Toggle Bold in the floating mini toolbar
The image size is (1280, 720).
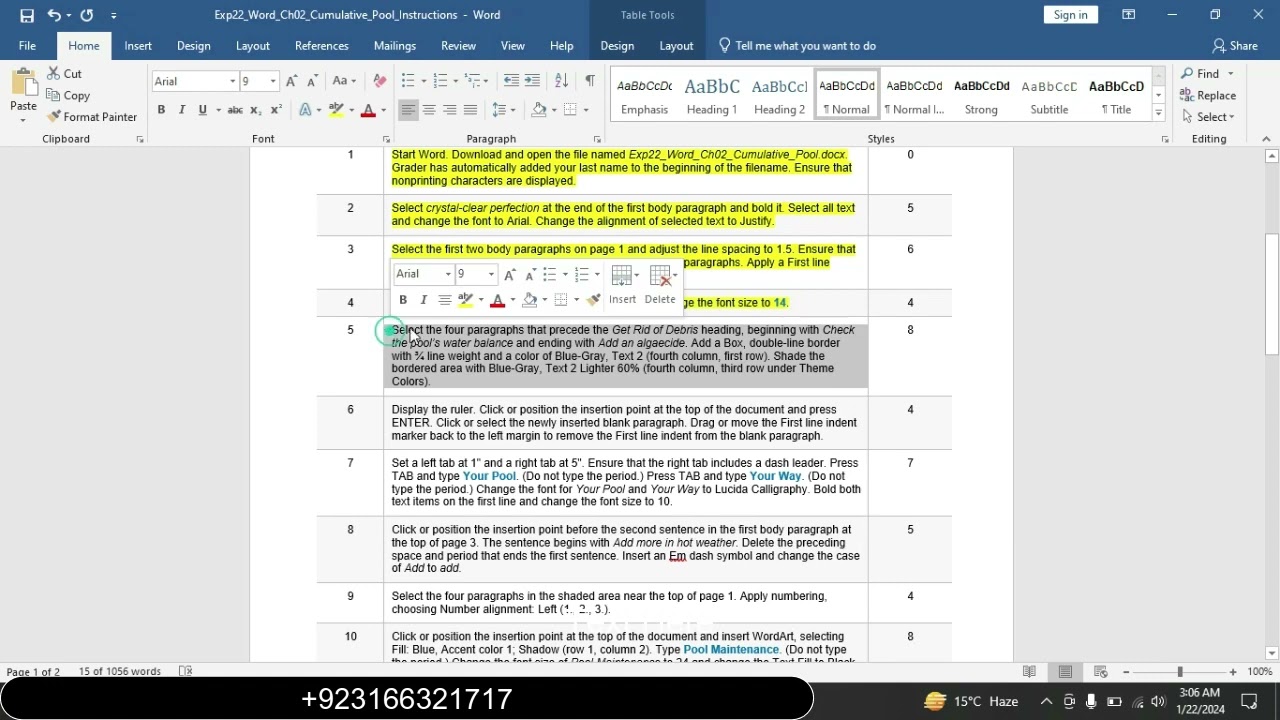click(x=403, y=300)
